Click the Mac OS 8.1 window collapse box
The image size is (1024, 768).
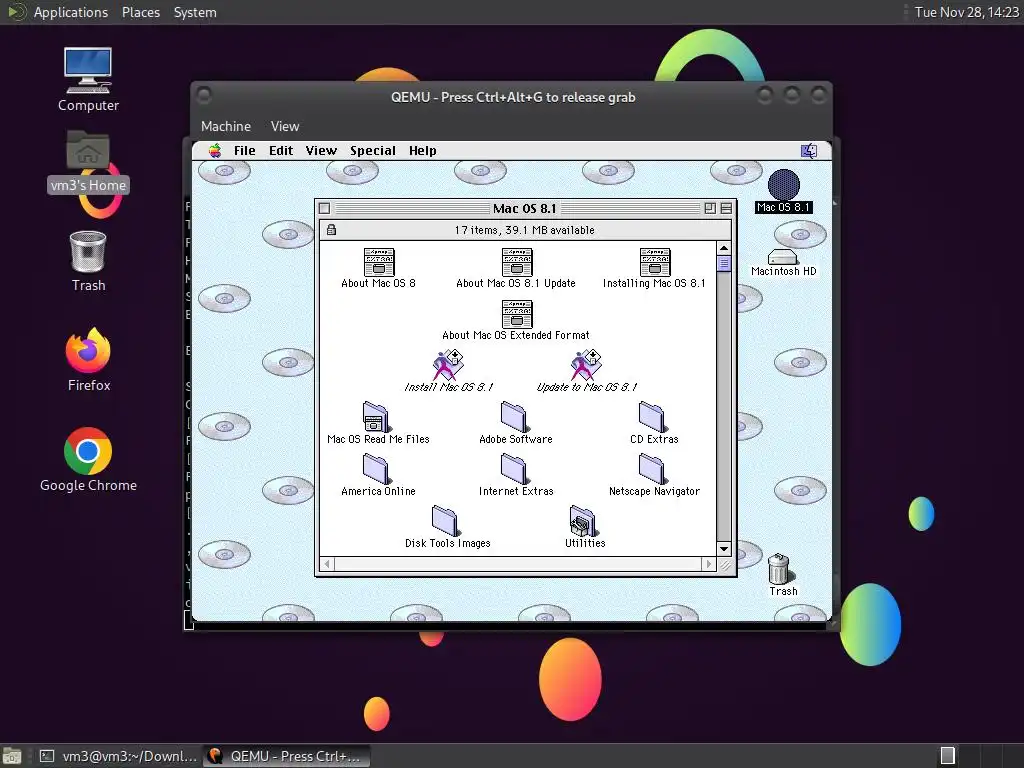[726, 208]
